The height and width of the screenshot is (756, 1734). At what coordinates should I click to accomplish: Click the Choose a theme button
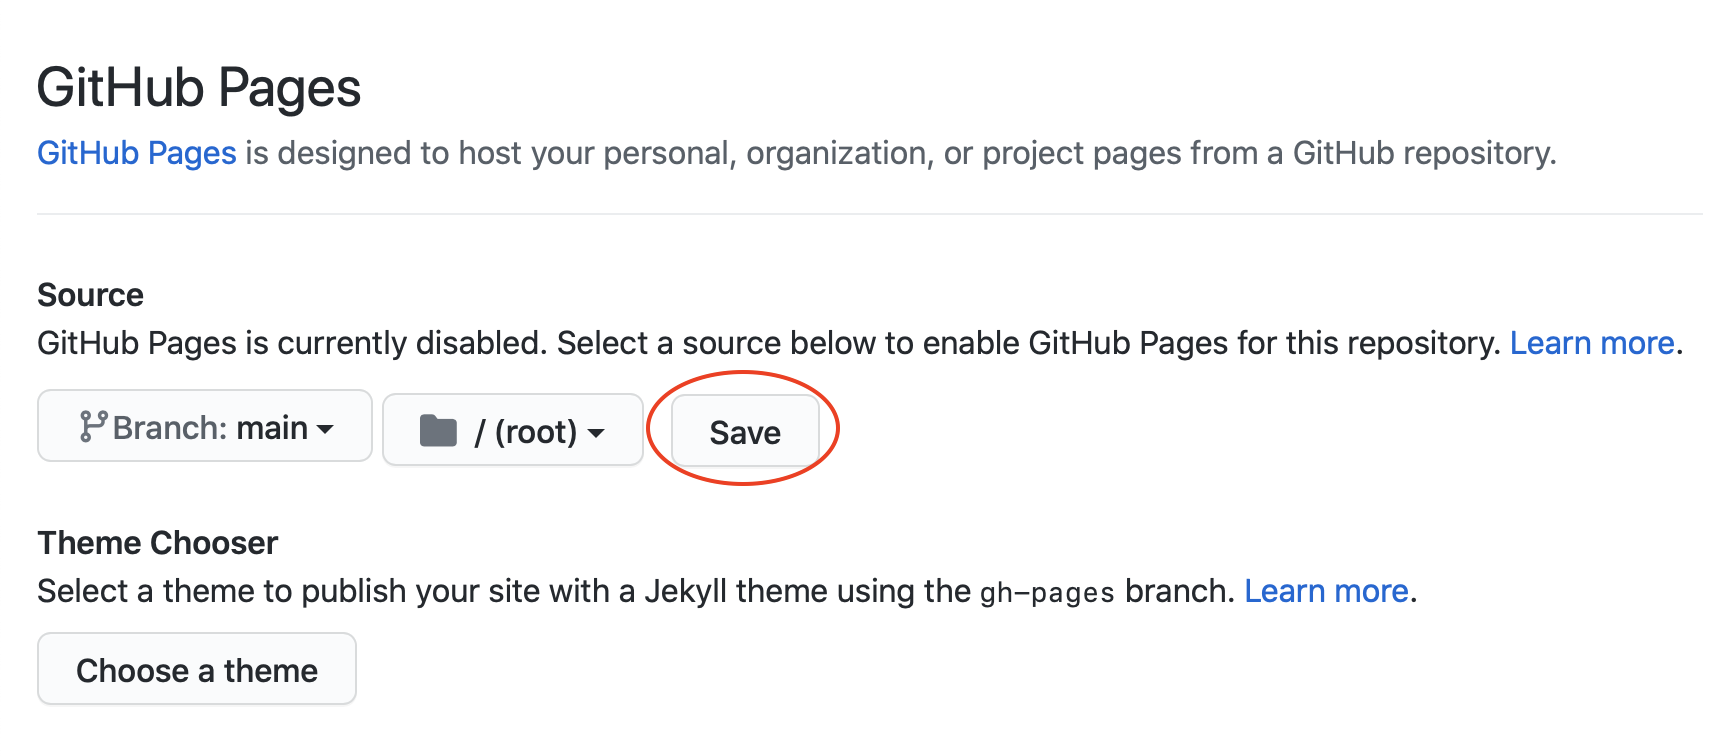[x=197, y=670]
